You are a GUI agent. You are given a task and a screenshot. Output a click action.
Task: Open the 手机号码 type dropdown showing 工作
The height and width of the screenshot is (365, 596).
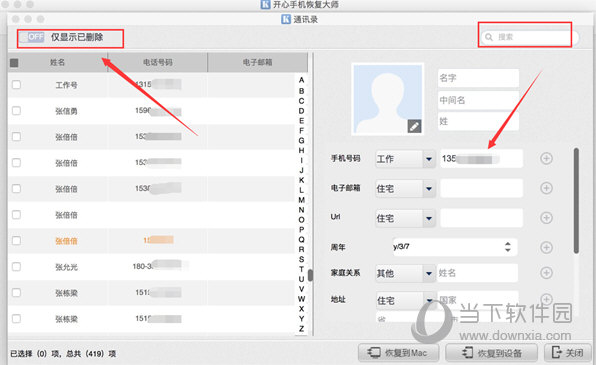pos(405,159)
